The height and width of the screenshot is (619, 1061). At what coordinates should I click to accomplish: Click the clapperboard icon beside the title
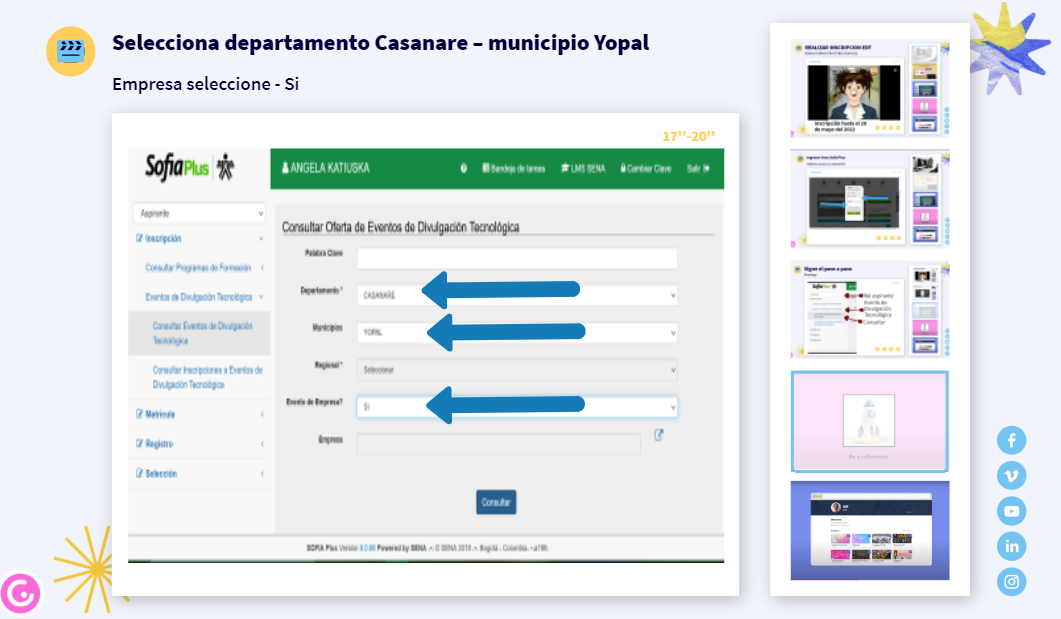[71, 51]
